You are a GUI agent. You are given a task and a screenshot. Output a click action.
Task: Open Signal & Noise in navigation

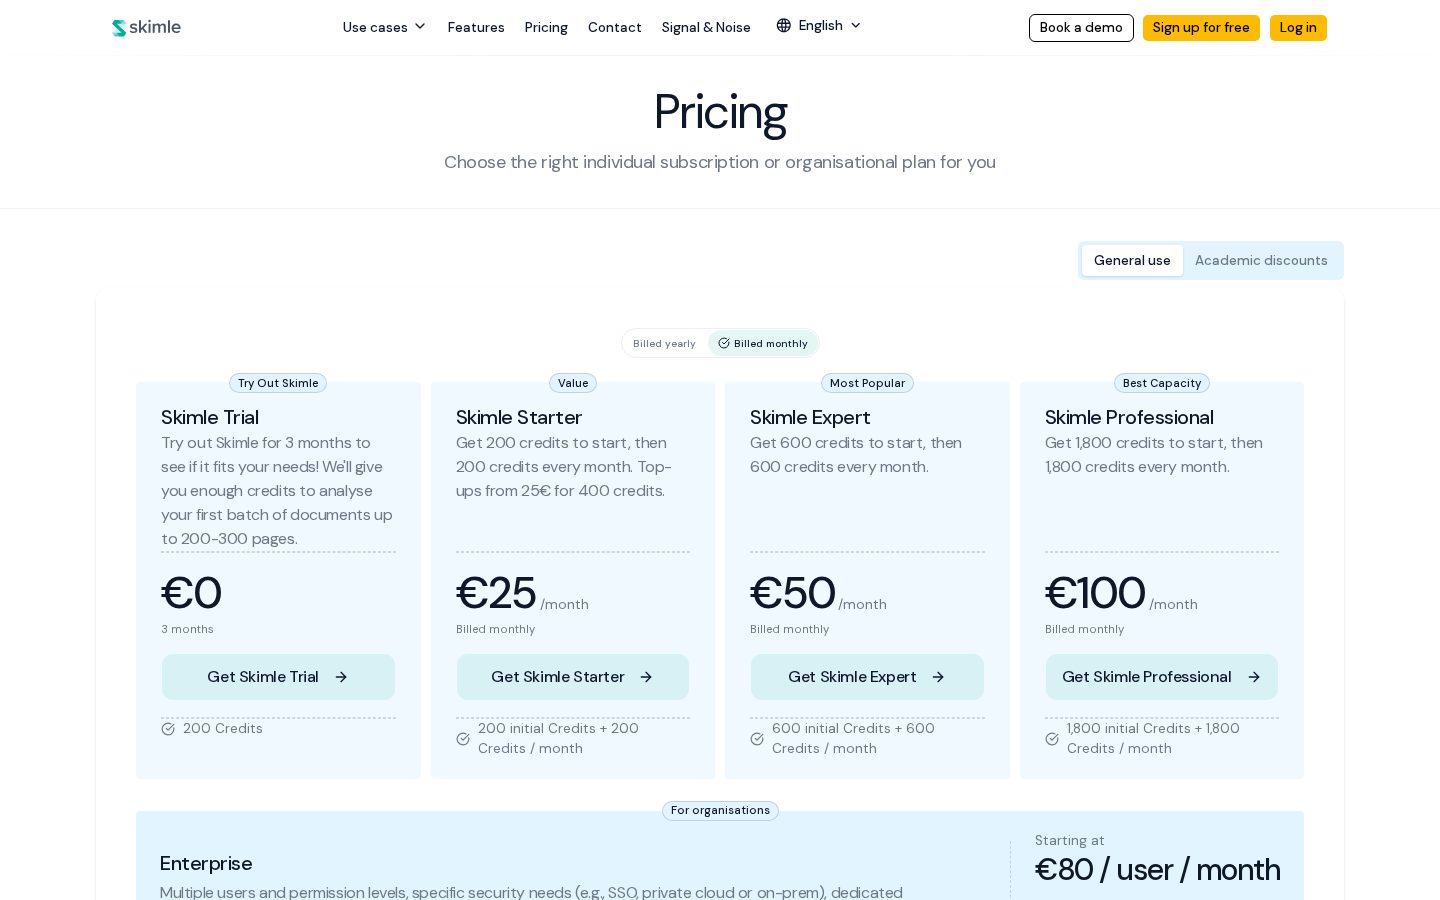coord(706,28)
